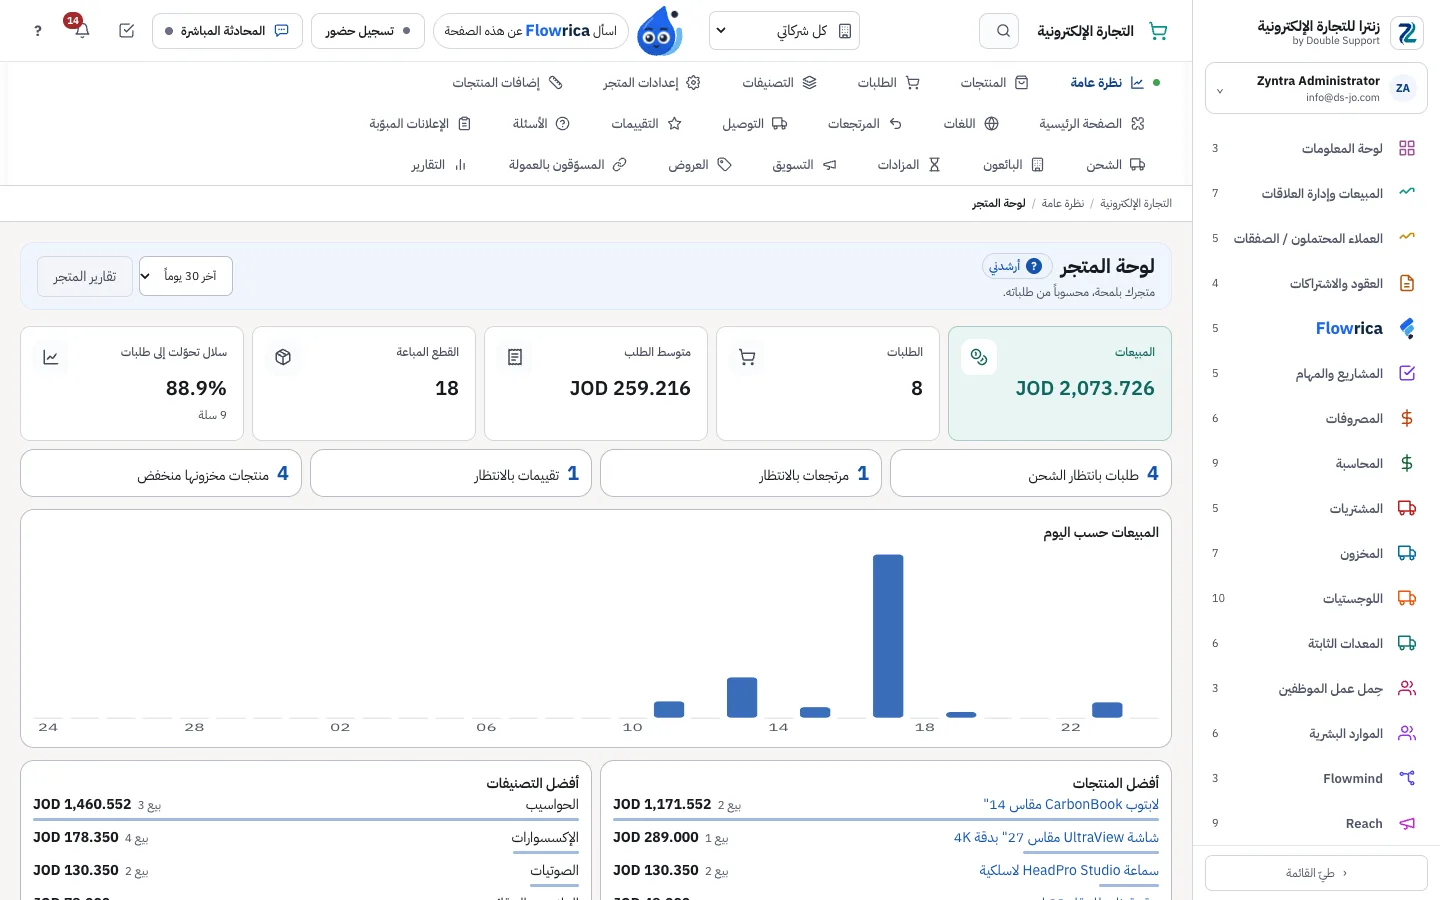Open the notifications bell with 14 badge

tap(82, 30)
